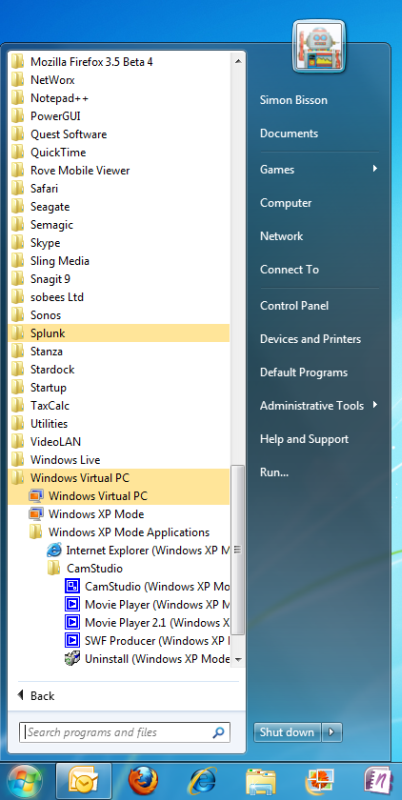
Task: Expand the Windows Live folder
Action: (x=119, y=460)
